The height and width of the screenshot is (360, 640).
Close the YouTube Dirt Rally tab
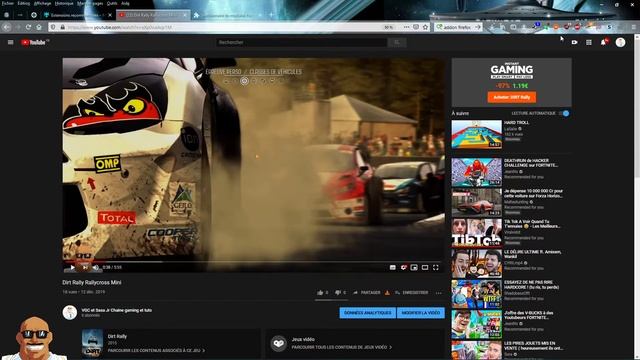(185, 15)
